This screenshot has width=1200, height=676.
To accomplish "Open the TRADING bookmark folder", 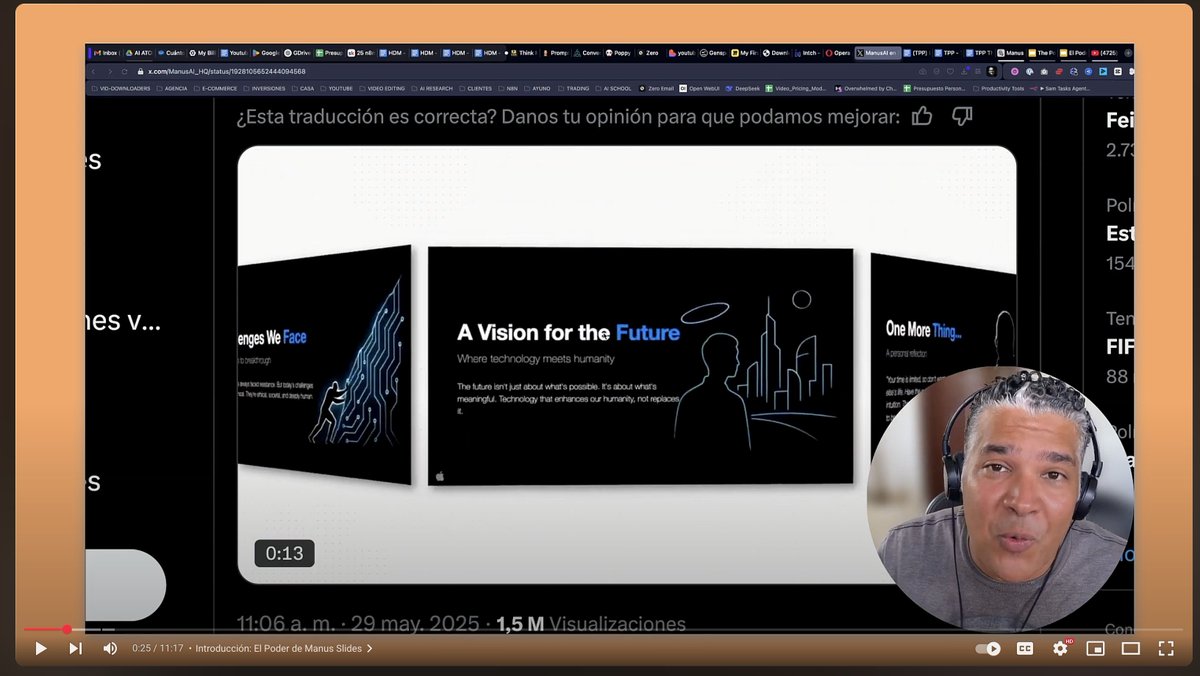I will (x=573, y=88).
